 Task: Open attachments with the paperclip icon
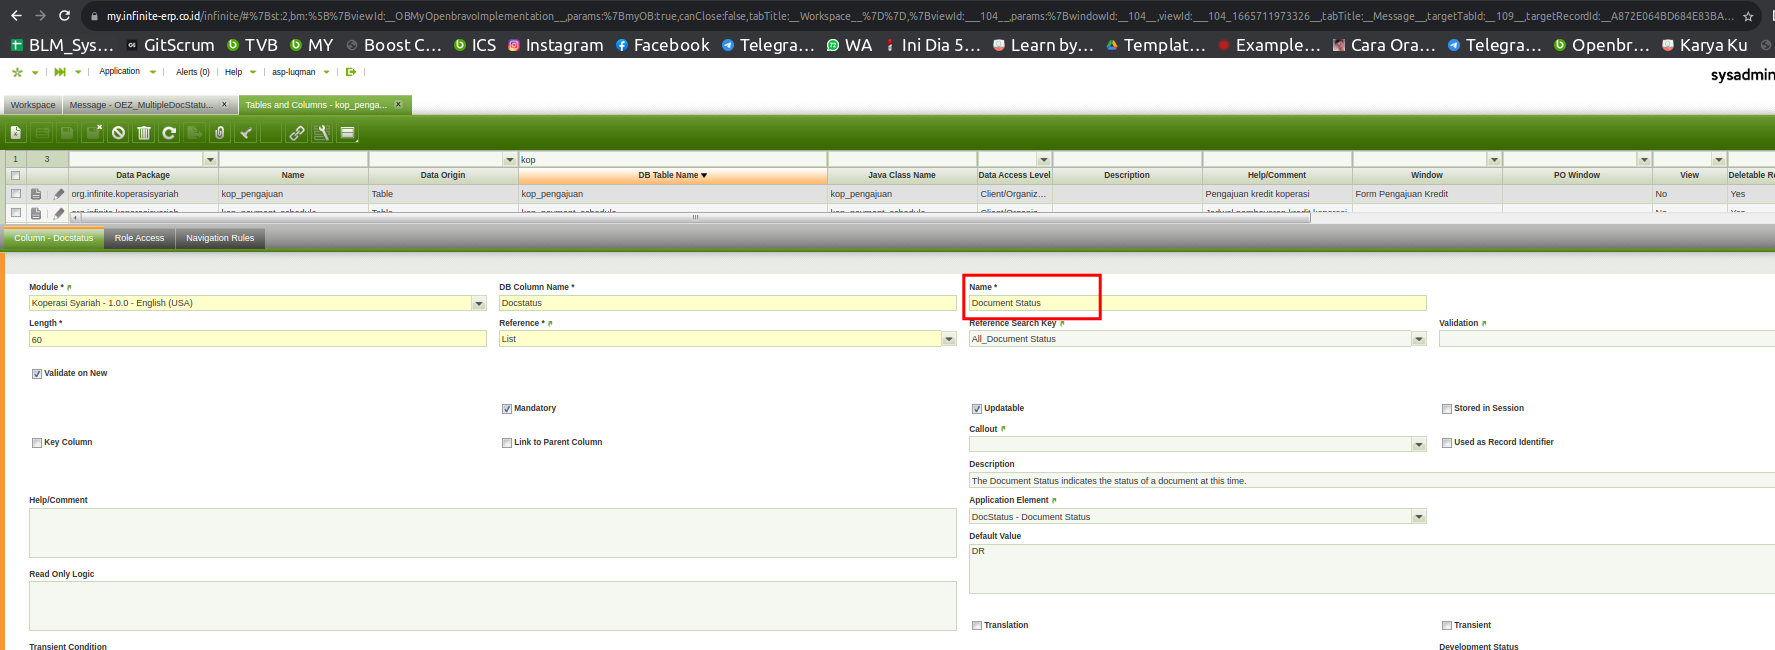tap(220, 133)
